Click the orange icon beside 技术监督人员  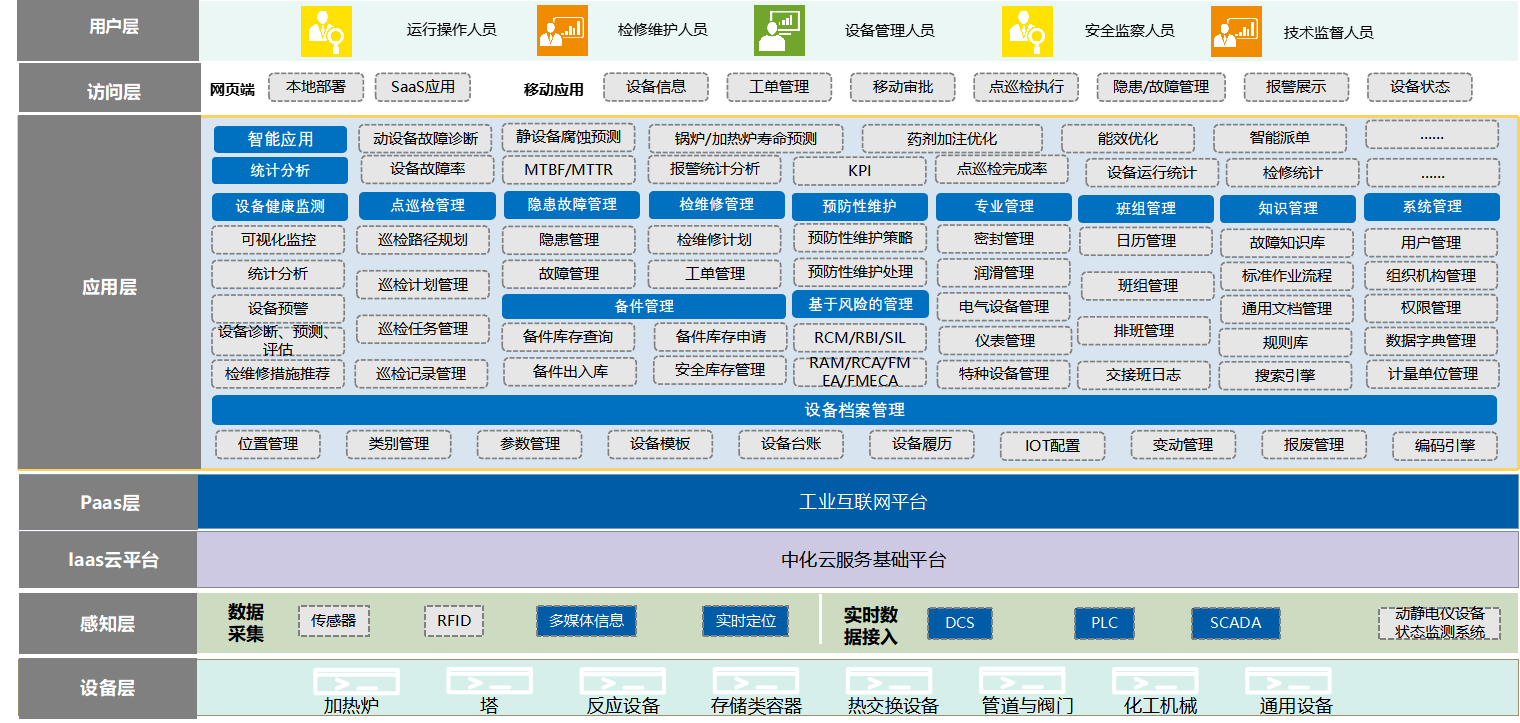[x=1236, y=31]
